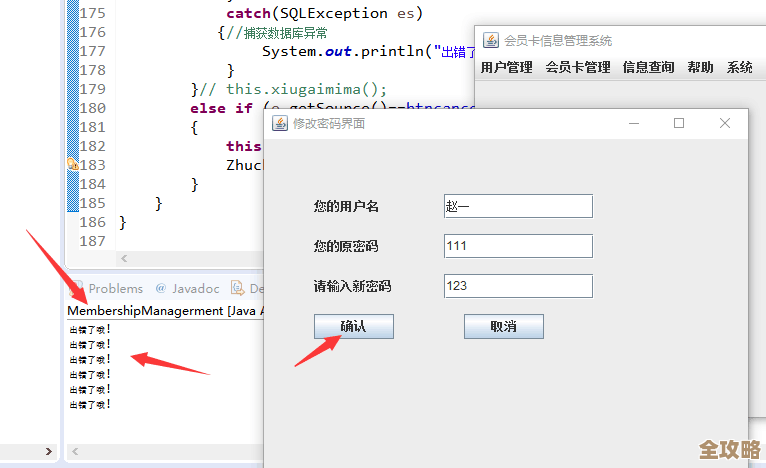
Task: Focus the 您的用户名 field containing 赵一
Action: [518, 206]
